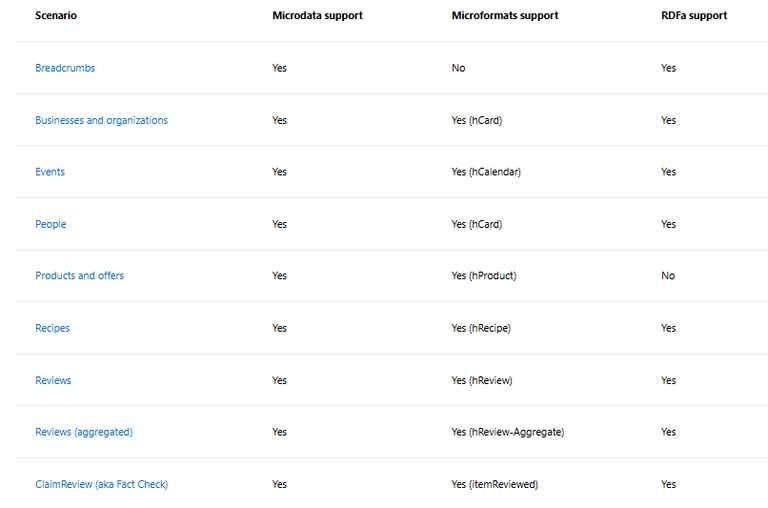Click the No cell in Breadcrumbs row

(458, 68)
